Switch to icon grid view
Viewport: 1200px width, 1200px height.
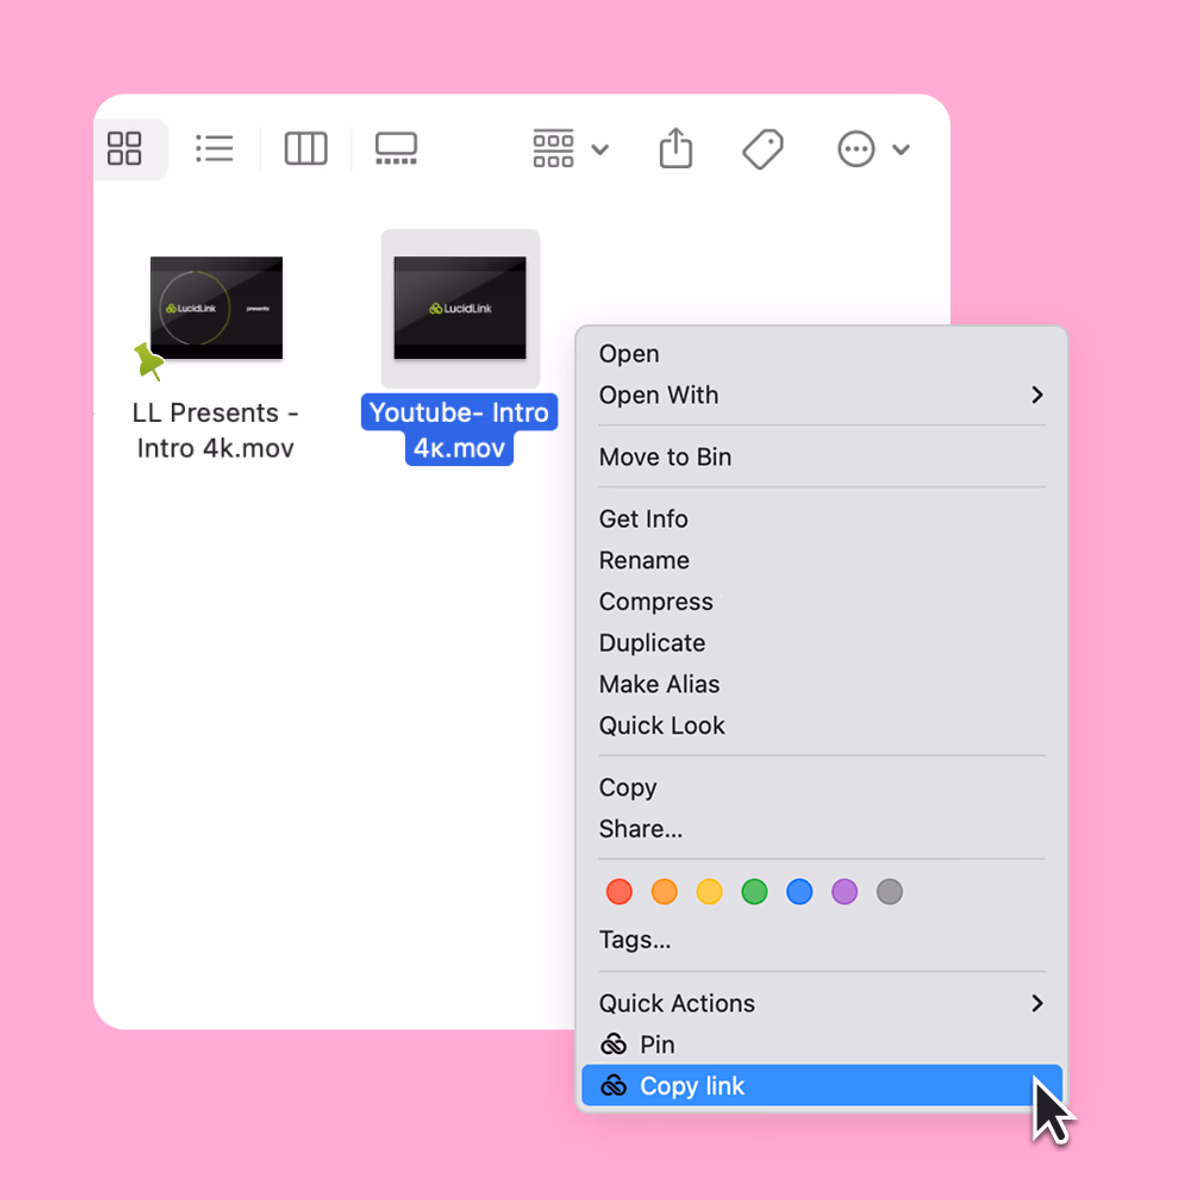[125, 149]
